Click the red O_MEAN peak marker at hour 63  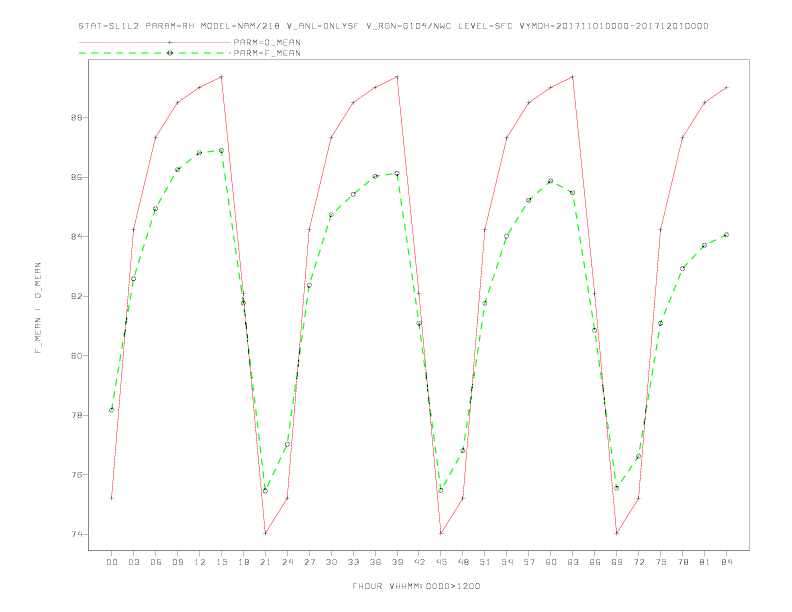click(573, 77)
